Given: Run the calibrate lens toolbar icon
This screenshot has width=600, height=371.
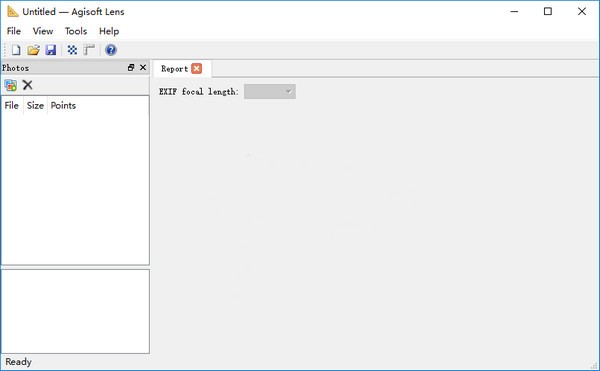Looking at the screenshot, I should (x=89, y=50).
